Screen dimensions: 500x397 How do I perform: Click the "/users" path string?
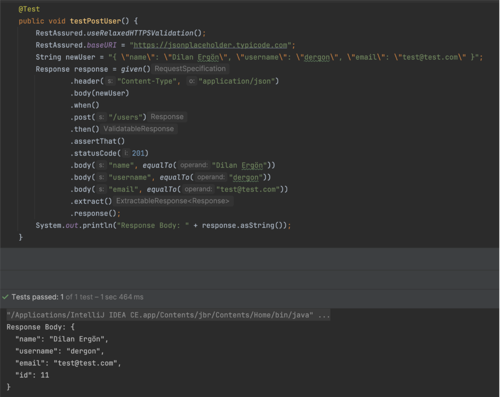click(125, 117)
